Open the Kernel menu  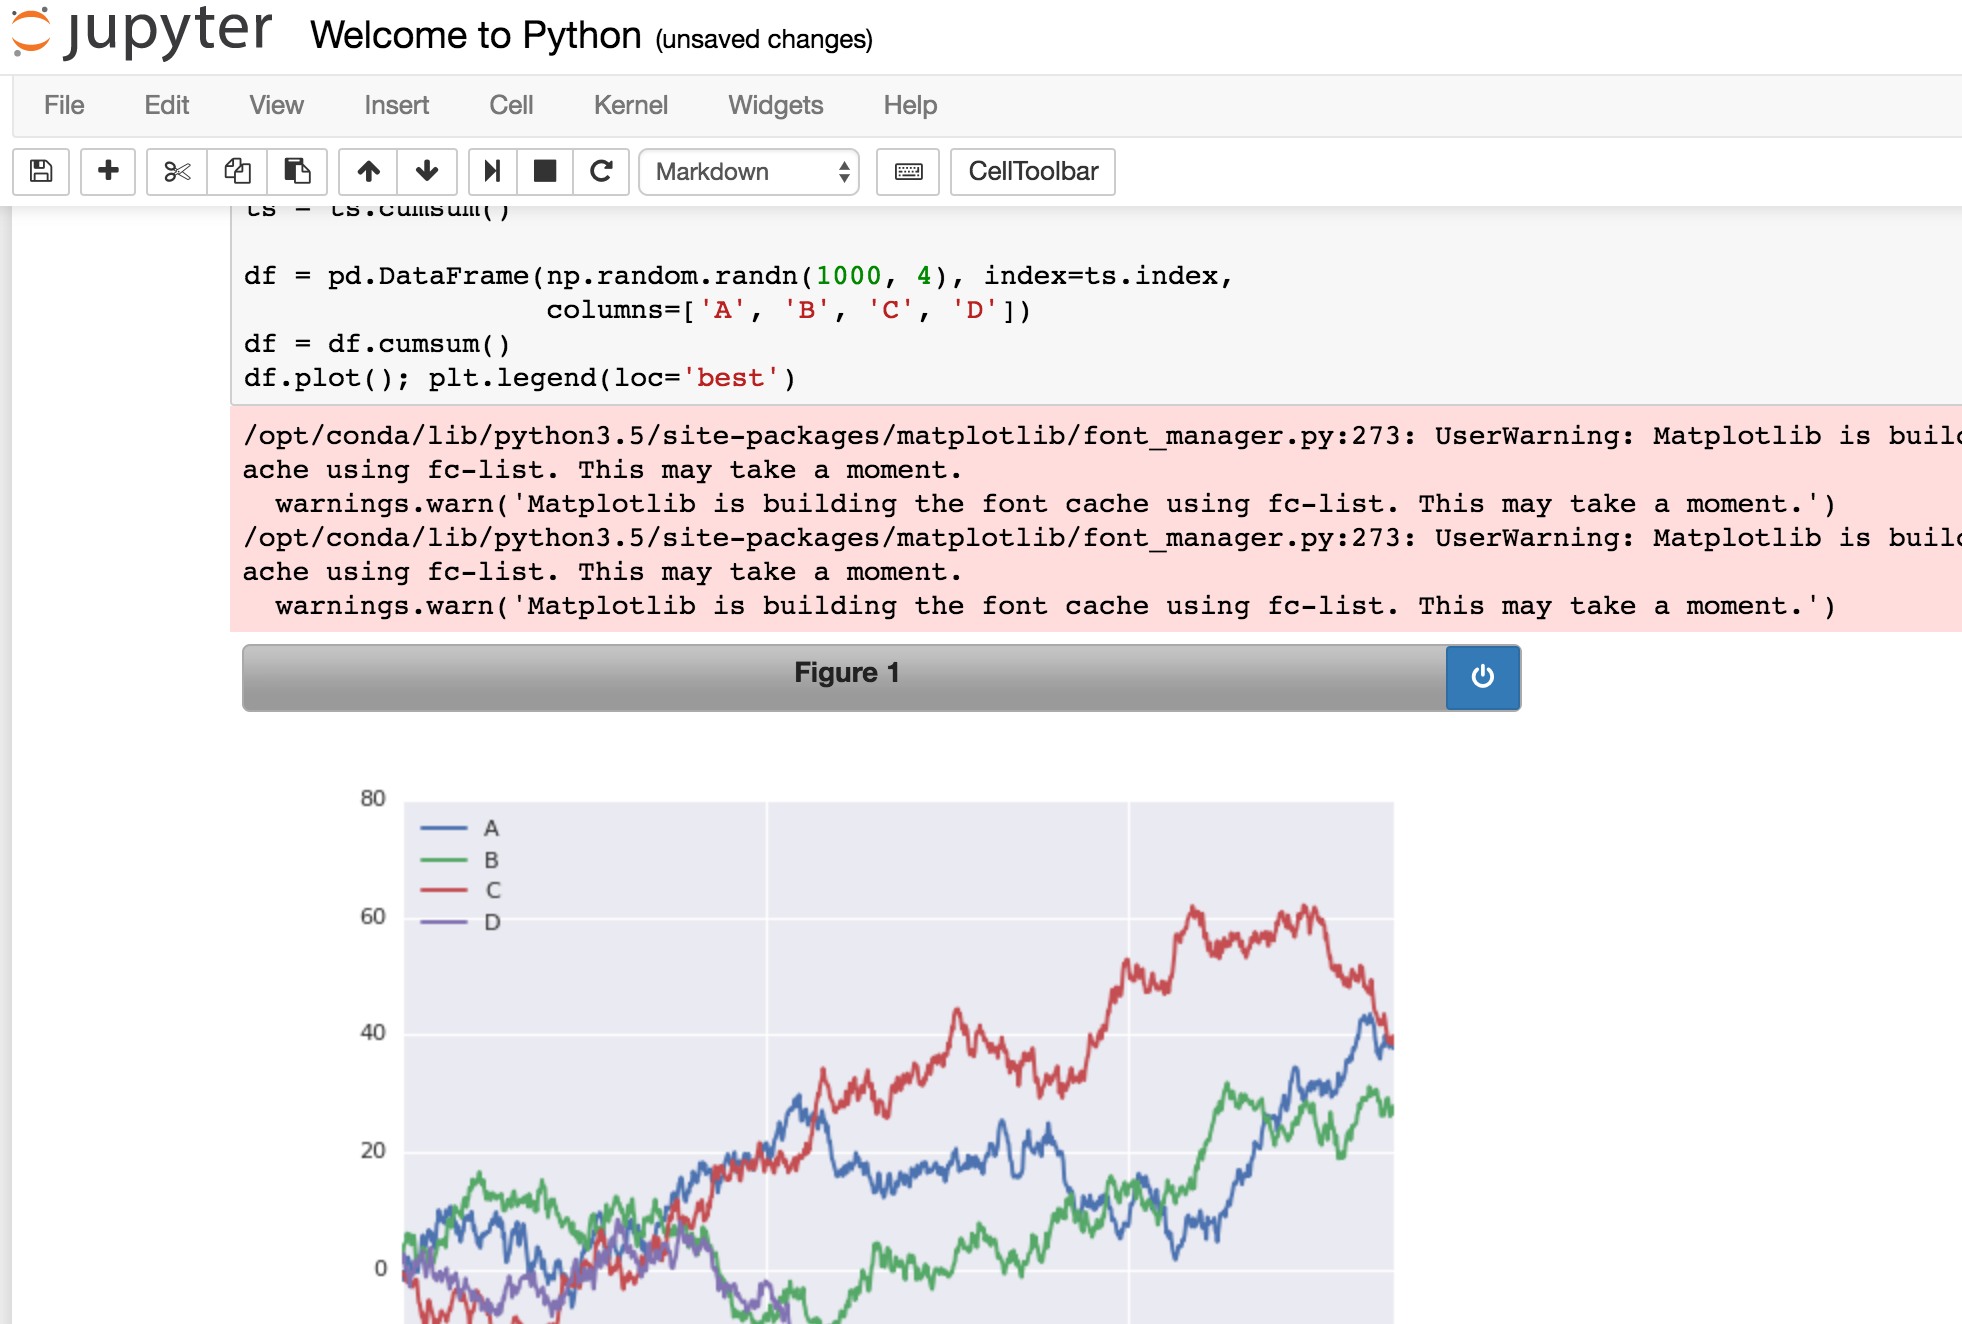[x=630, y=105]
